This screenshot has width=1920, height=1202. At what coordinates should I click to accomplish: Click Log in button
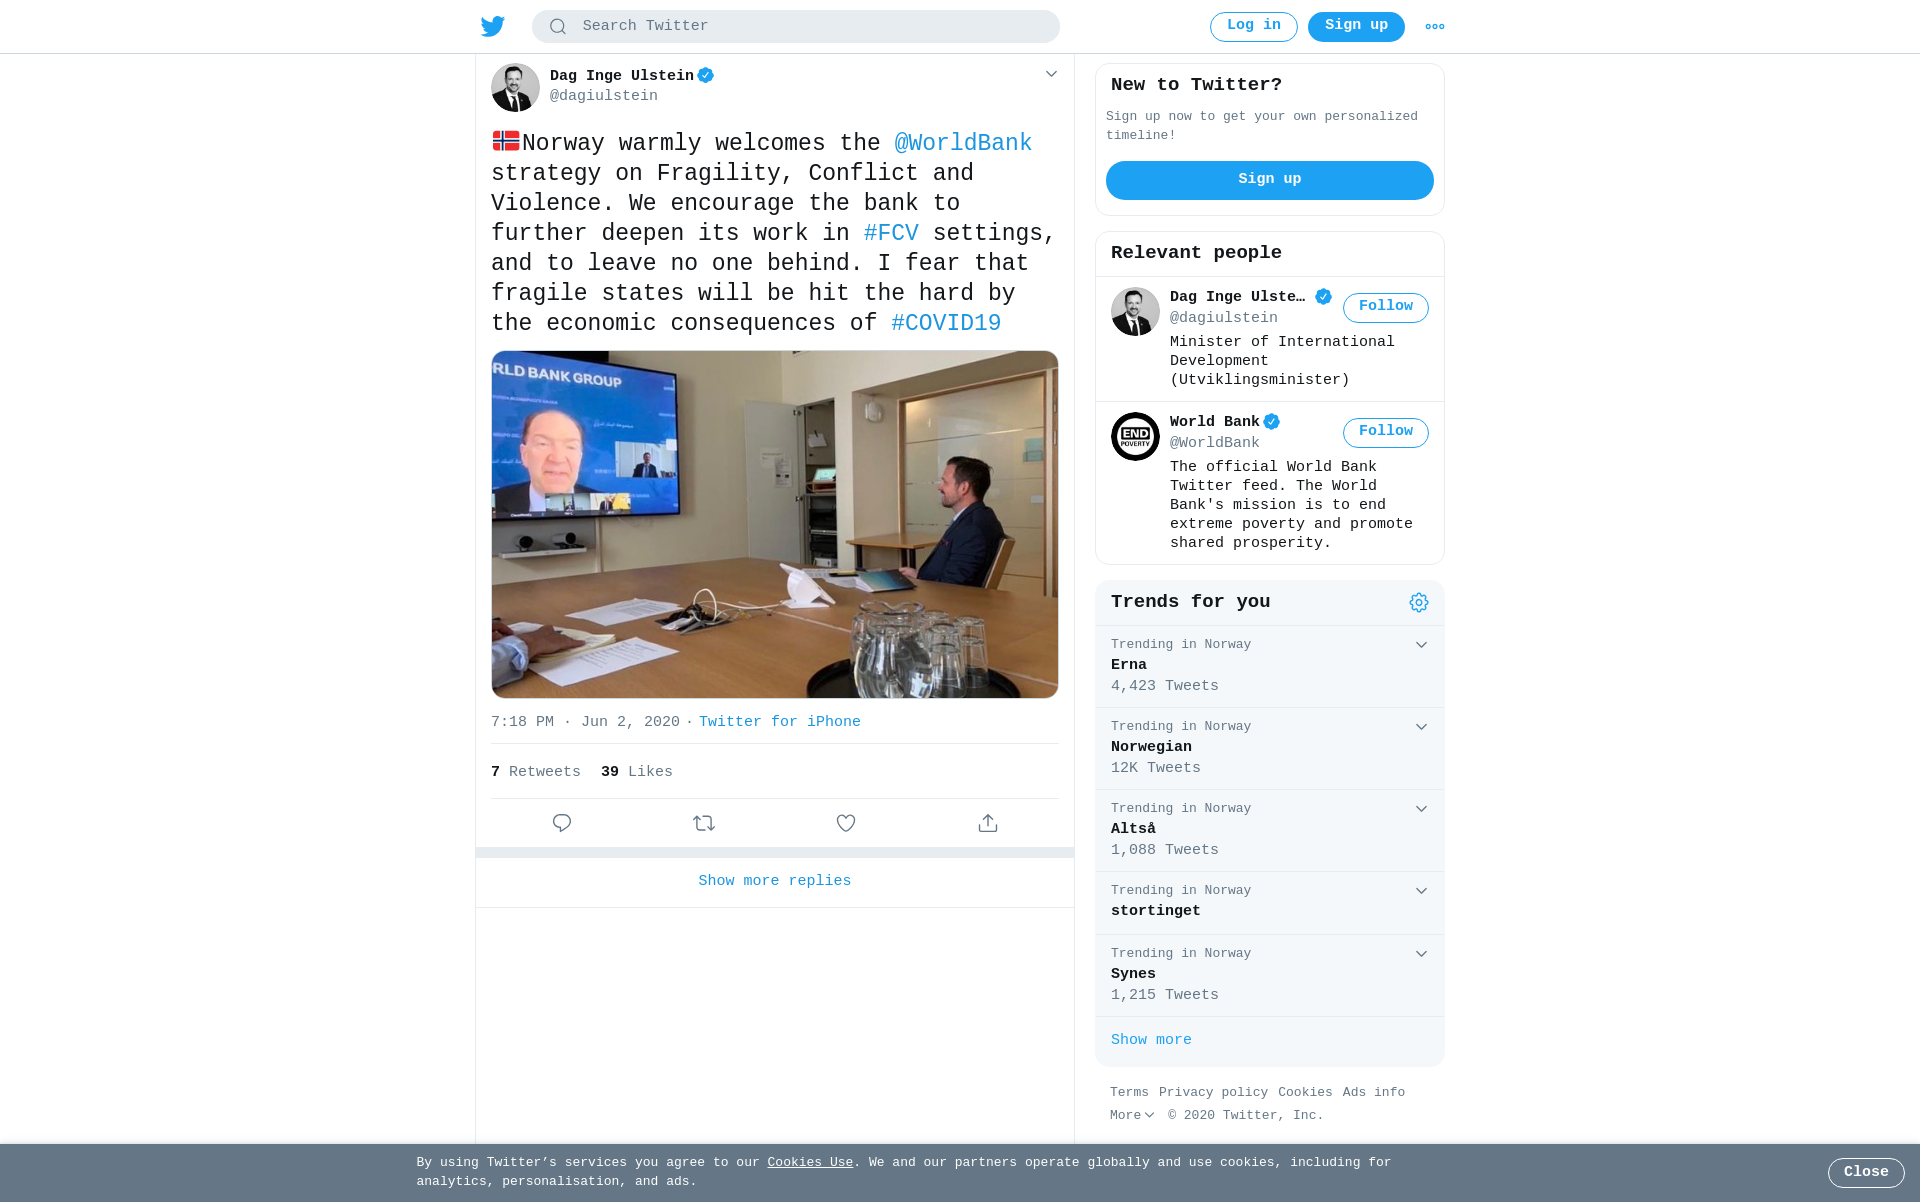(x=1253, y=26)
